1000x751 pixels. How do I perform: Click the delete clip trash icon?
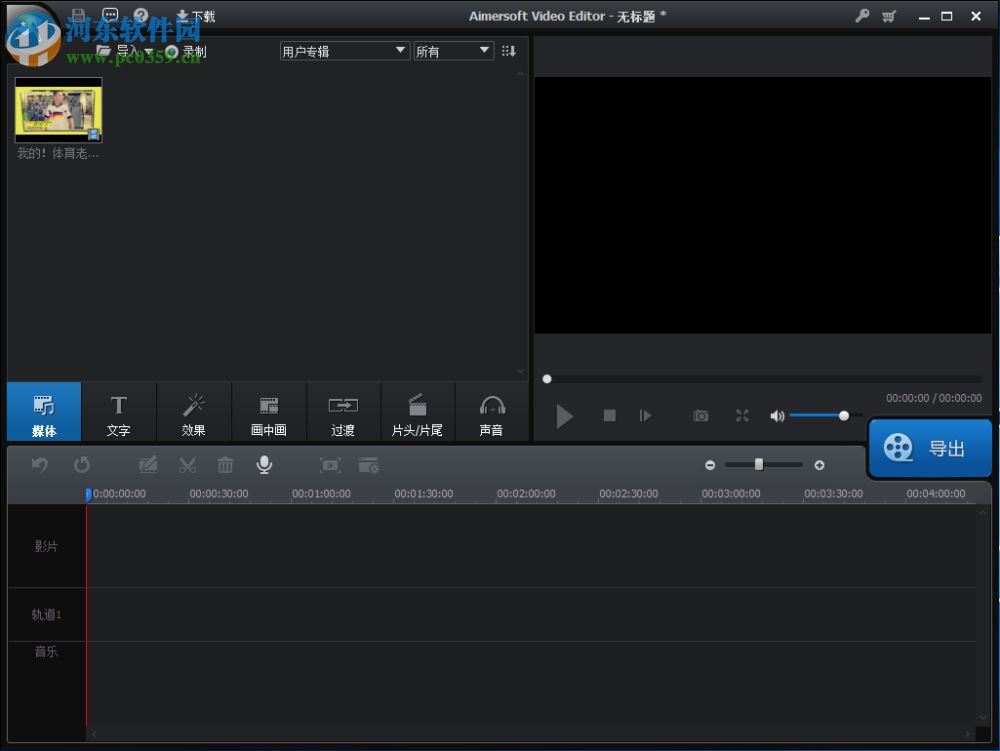pyautogui.click(x=224, y=464)
